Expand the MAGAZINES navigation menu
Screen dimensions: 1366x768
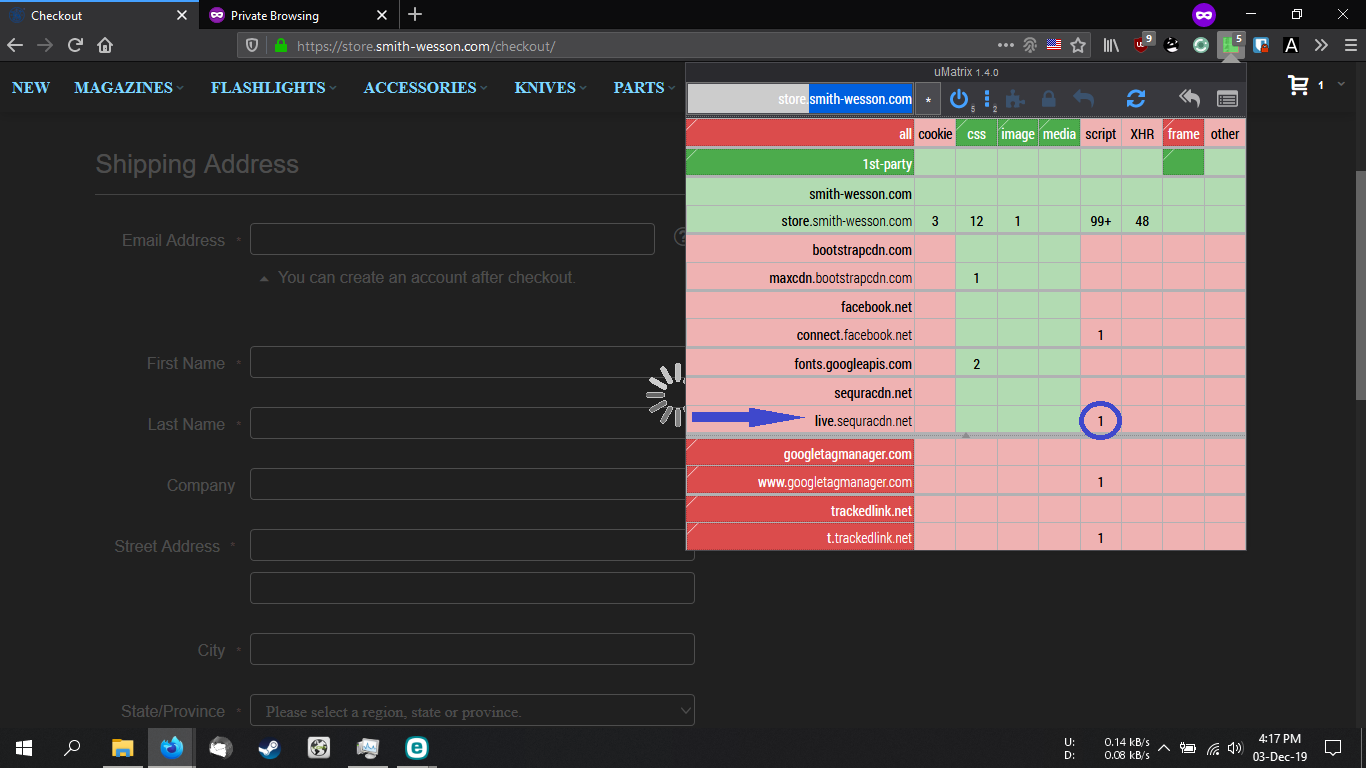pyautogui.click(x=129, y=87)
